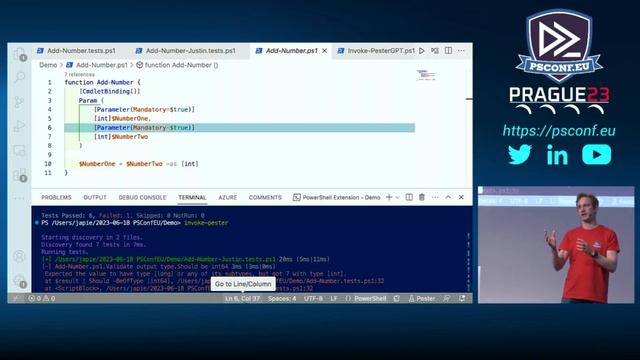Click the editor vertical scrollbar marker

(x=469, y=99)
